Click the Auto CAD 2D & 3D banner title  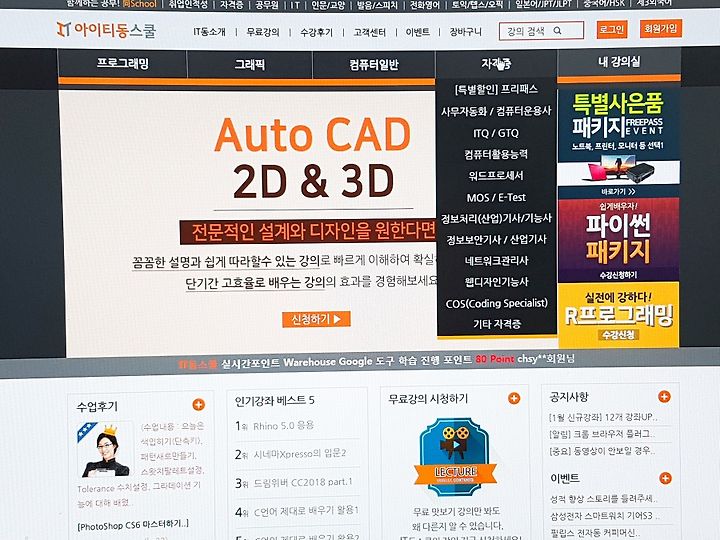[x=313, y=157]
